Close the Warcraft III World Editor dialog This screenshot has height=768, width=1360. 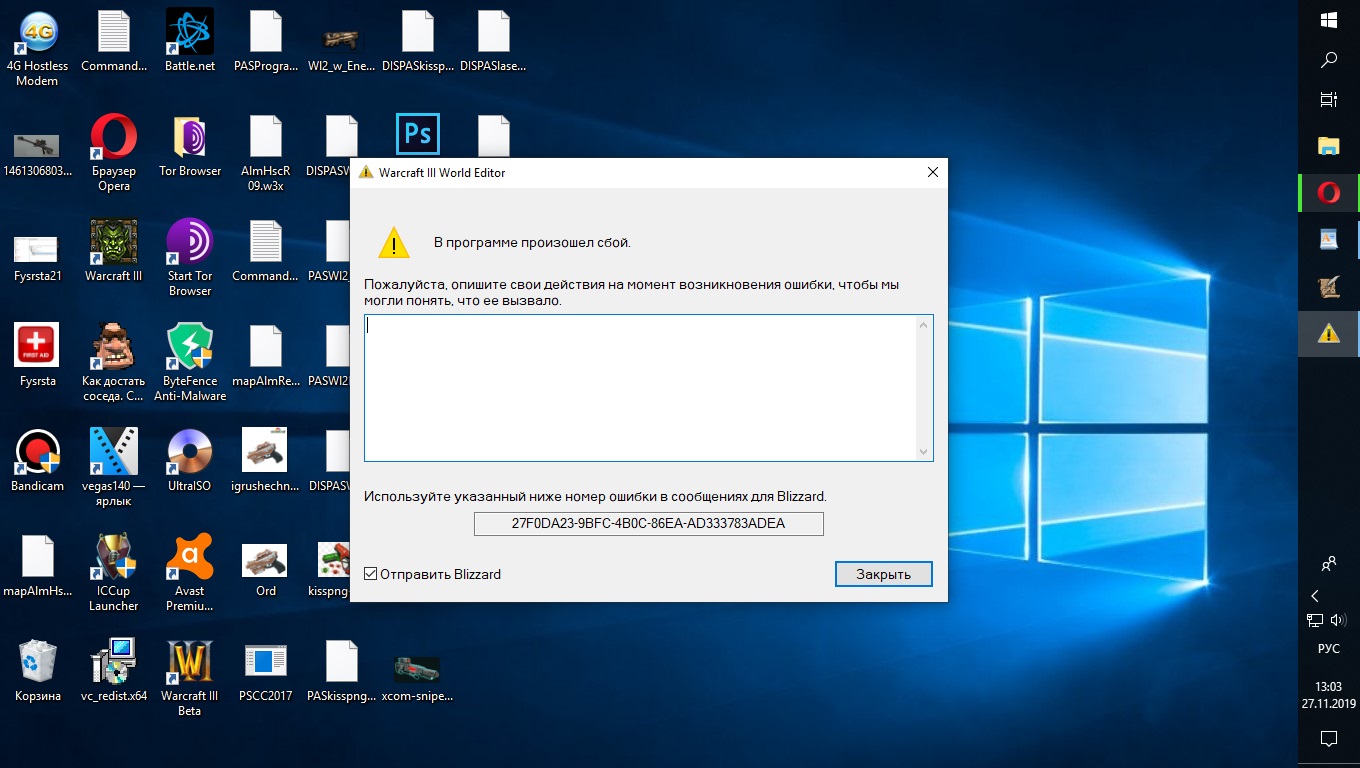[x=932, y=172]
